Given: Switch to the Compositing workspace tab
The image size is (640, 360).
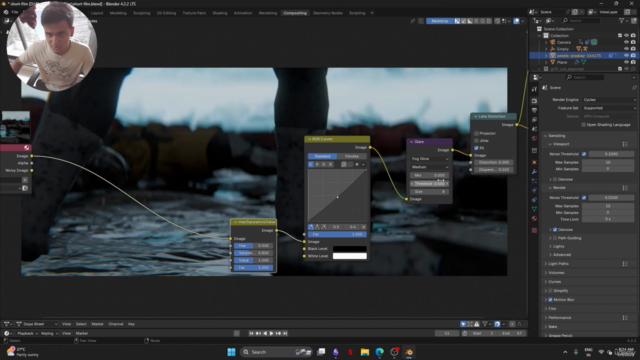Looking at the screenshot, I should tap(295, 13).
